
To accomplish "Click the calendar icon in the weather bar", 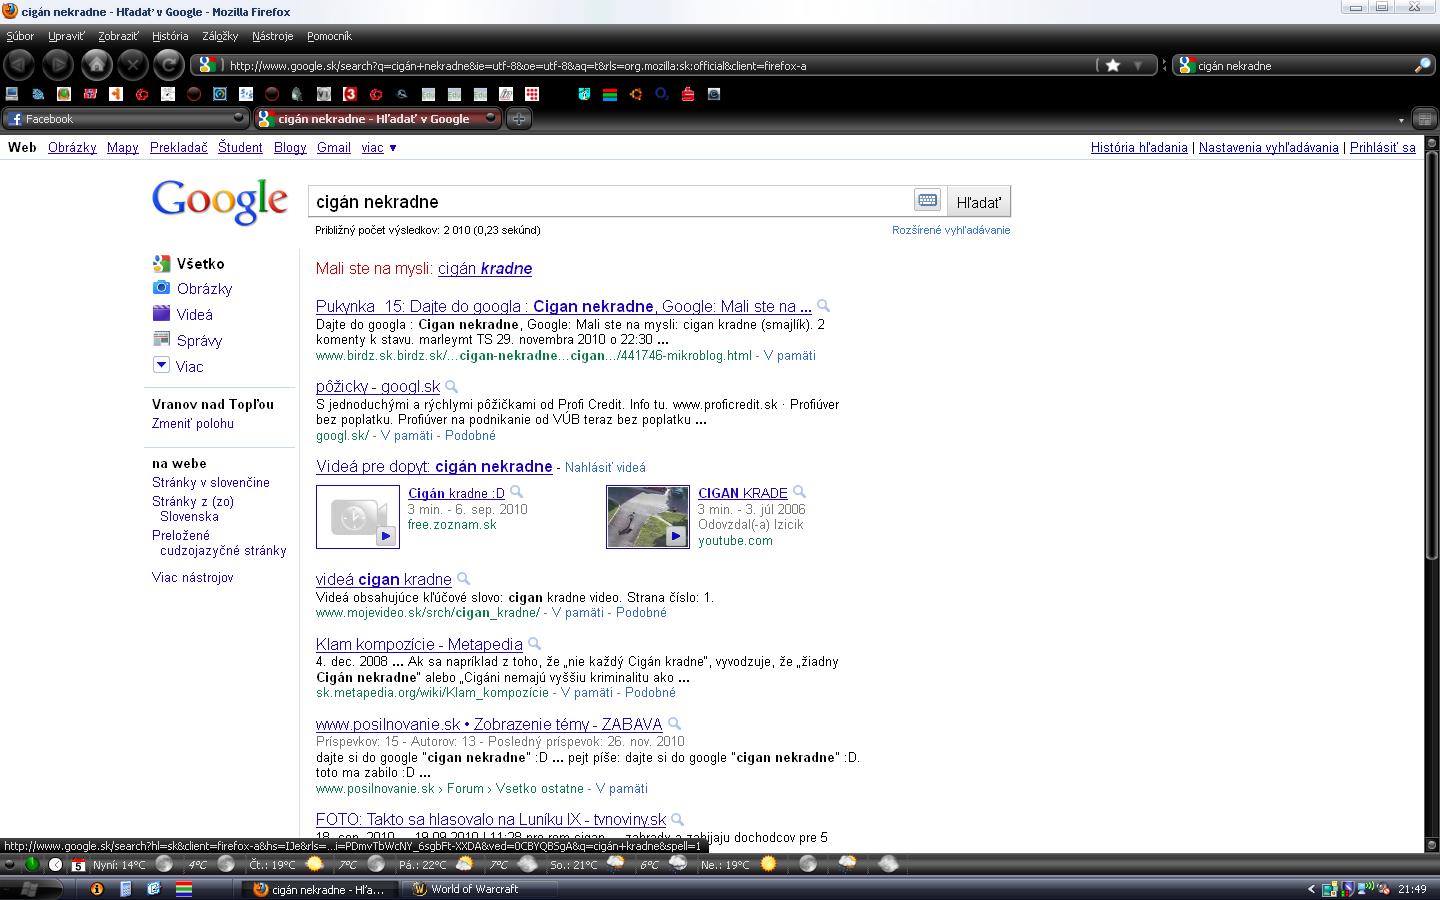I will 78,864.
